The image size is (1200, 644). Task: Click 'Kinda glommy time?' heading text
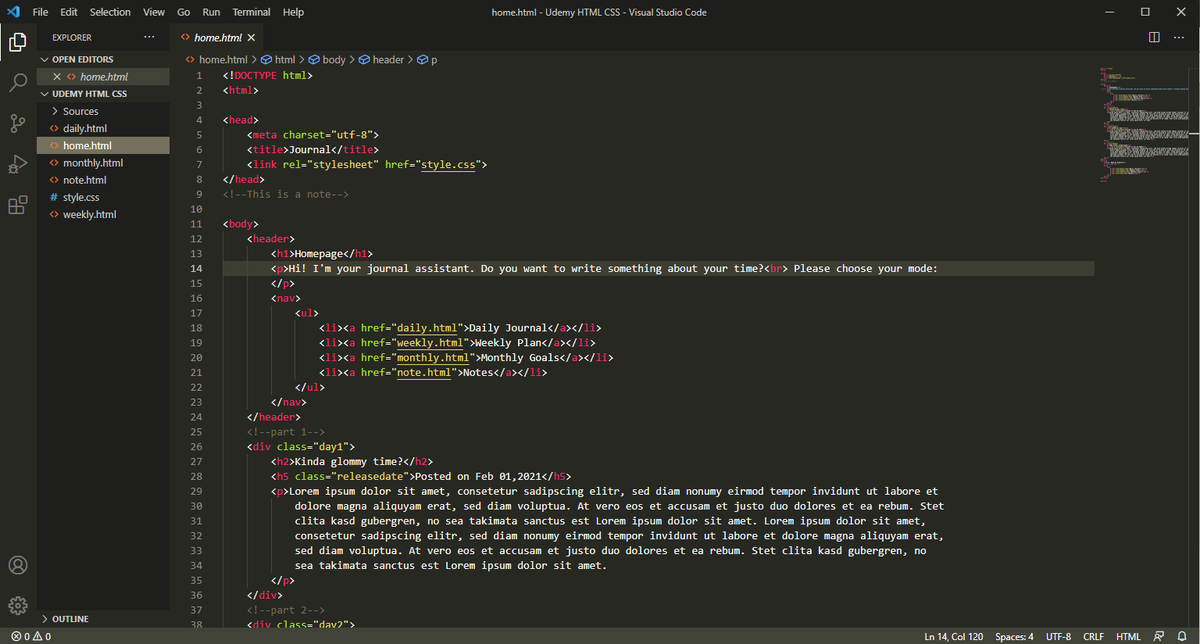[x=348, y=461]
